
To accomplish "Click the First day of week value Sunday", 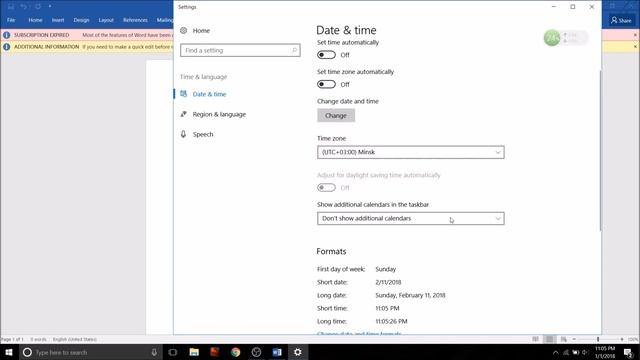I will (x=385, y=269).
